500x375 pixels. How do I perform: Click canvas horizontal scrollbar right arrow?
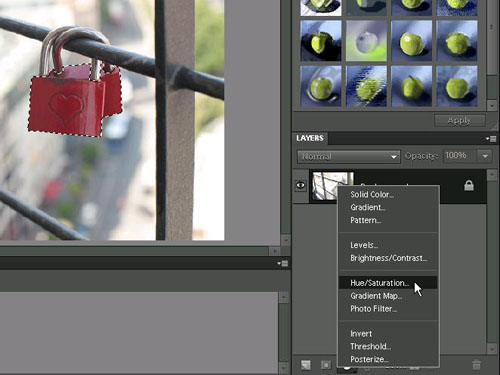tap(274, 251)
